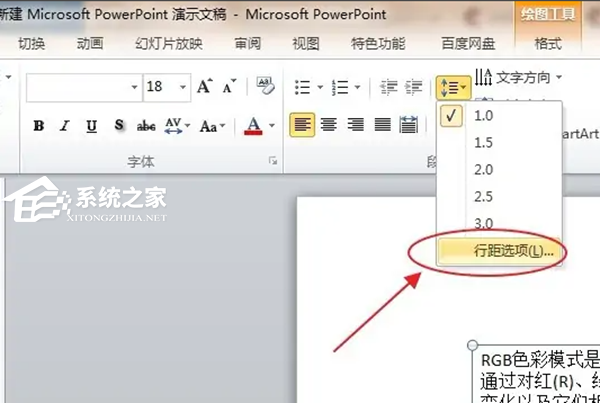Image resolution: width=600 pixels, height=403 pixels.
Task: Click distributed alignment icon
Action: 408,124
